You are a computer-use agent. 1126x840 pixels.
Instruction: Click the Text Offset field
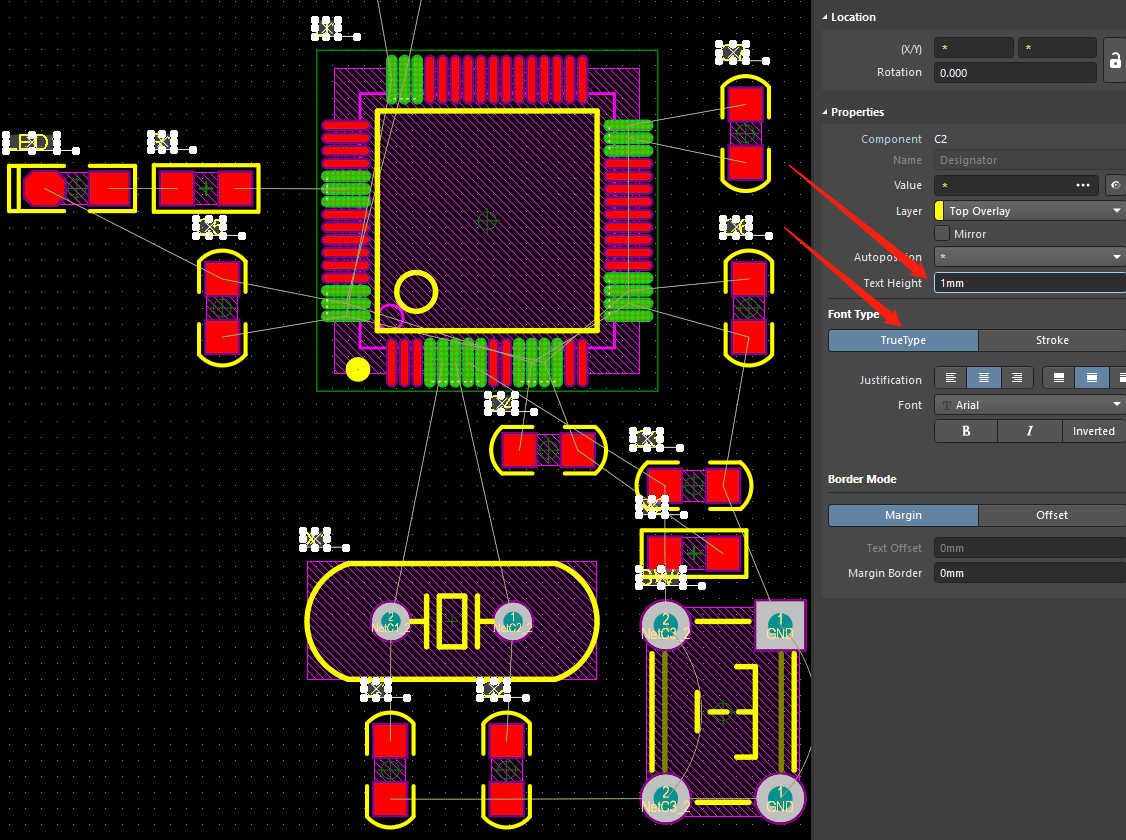click(x=1030, y=548)
